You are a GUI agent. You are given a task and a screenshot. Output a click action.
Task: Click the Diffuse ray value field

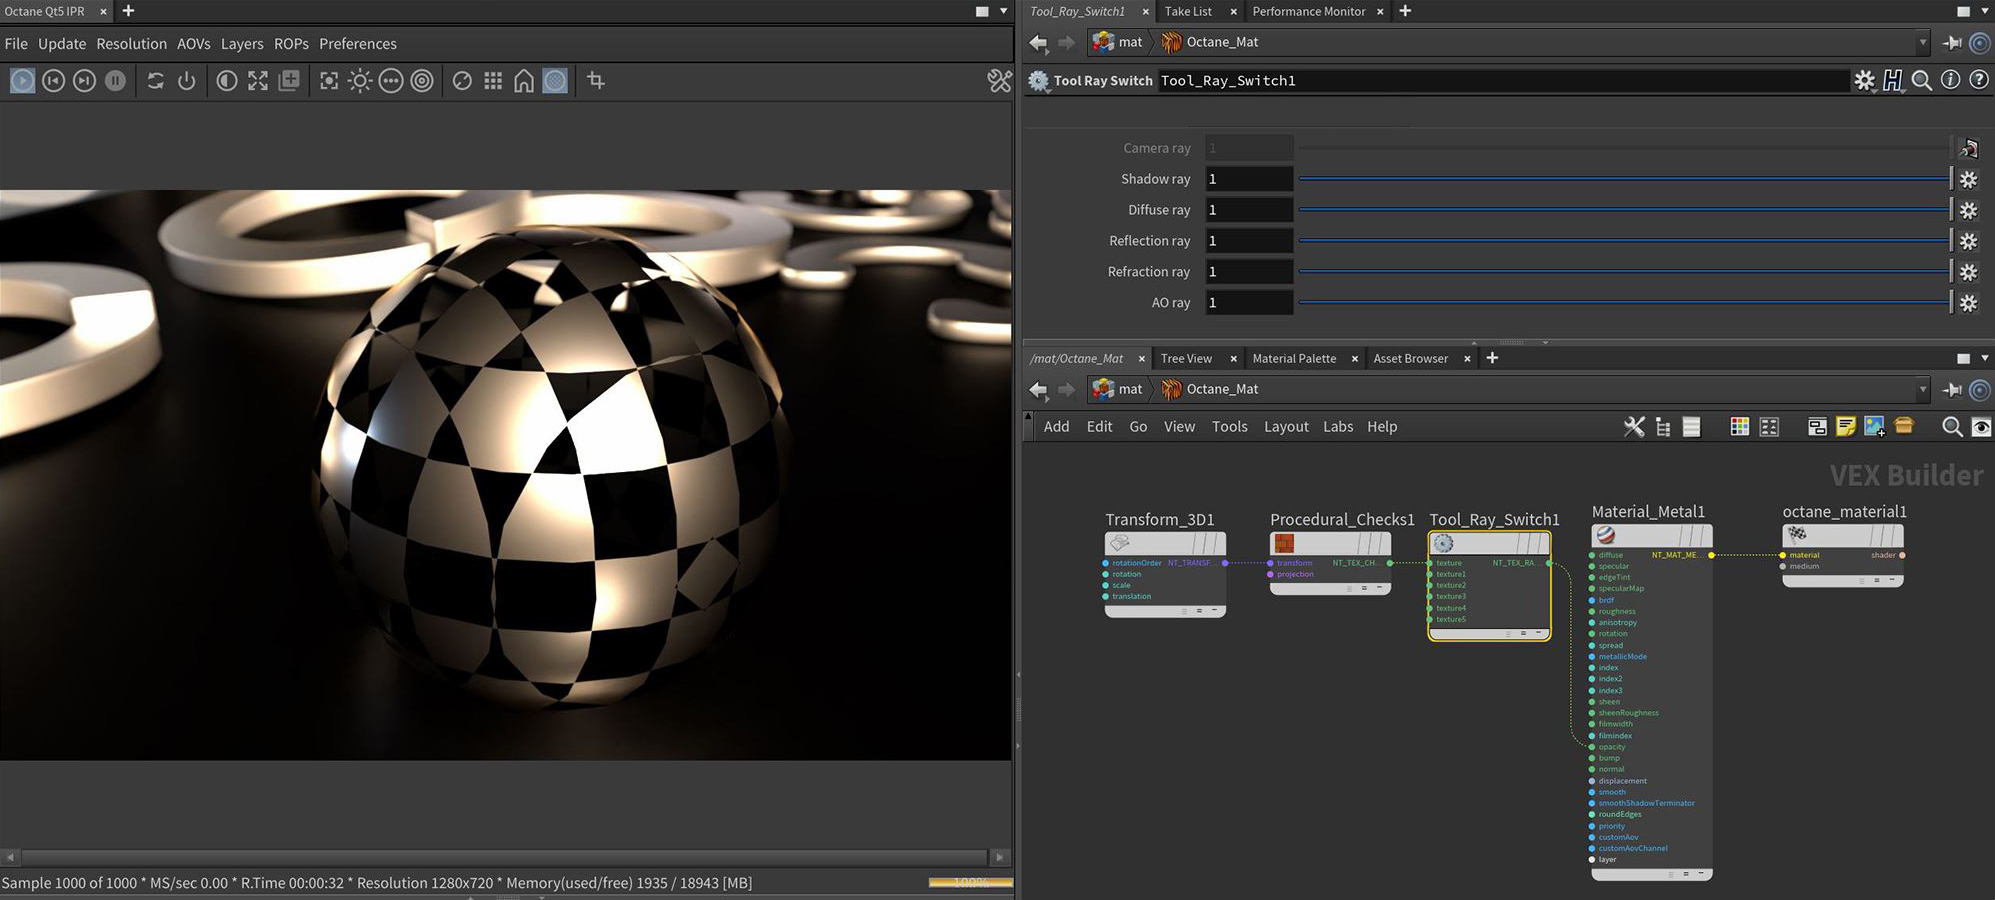click(1248, 210)
